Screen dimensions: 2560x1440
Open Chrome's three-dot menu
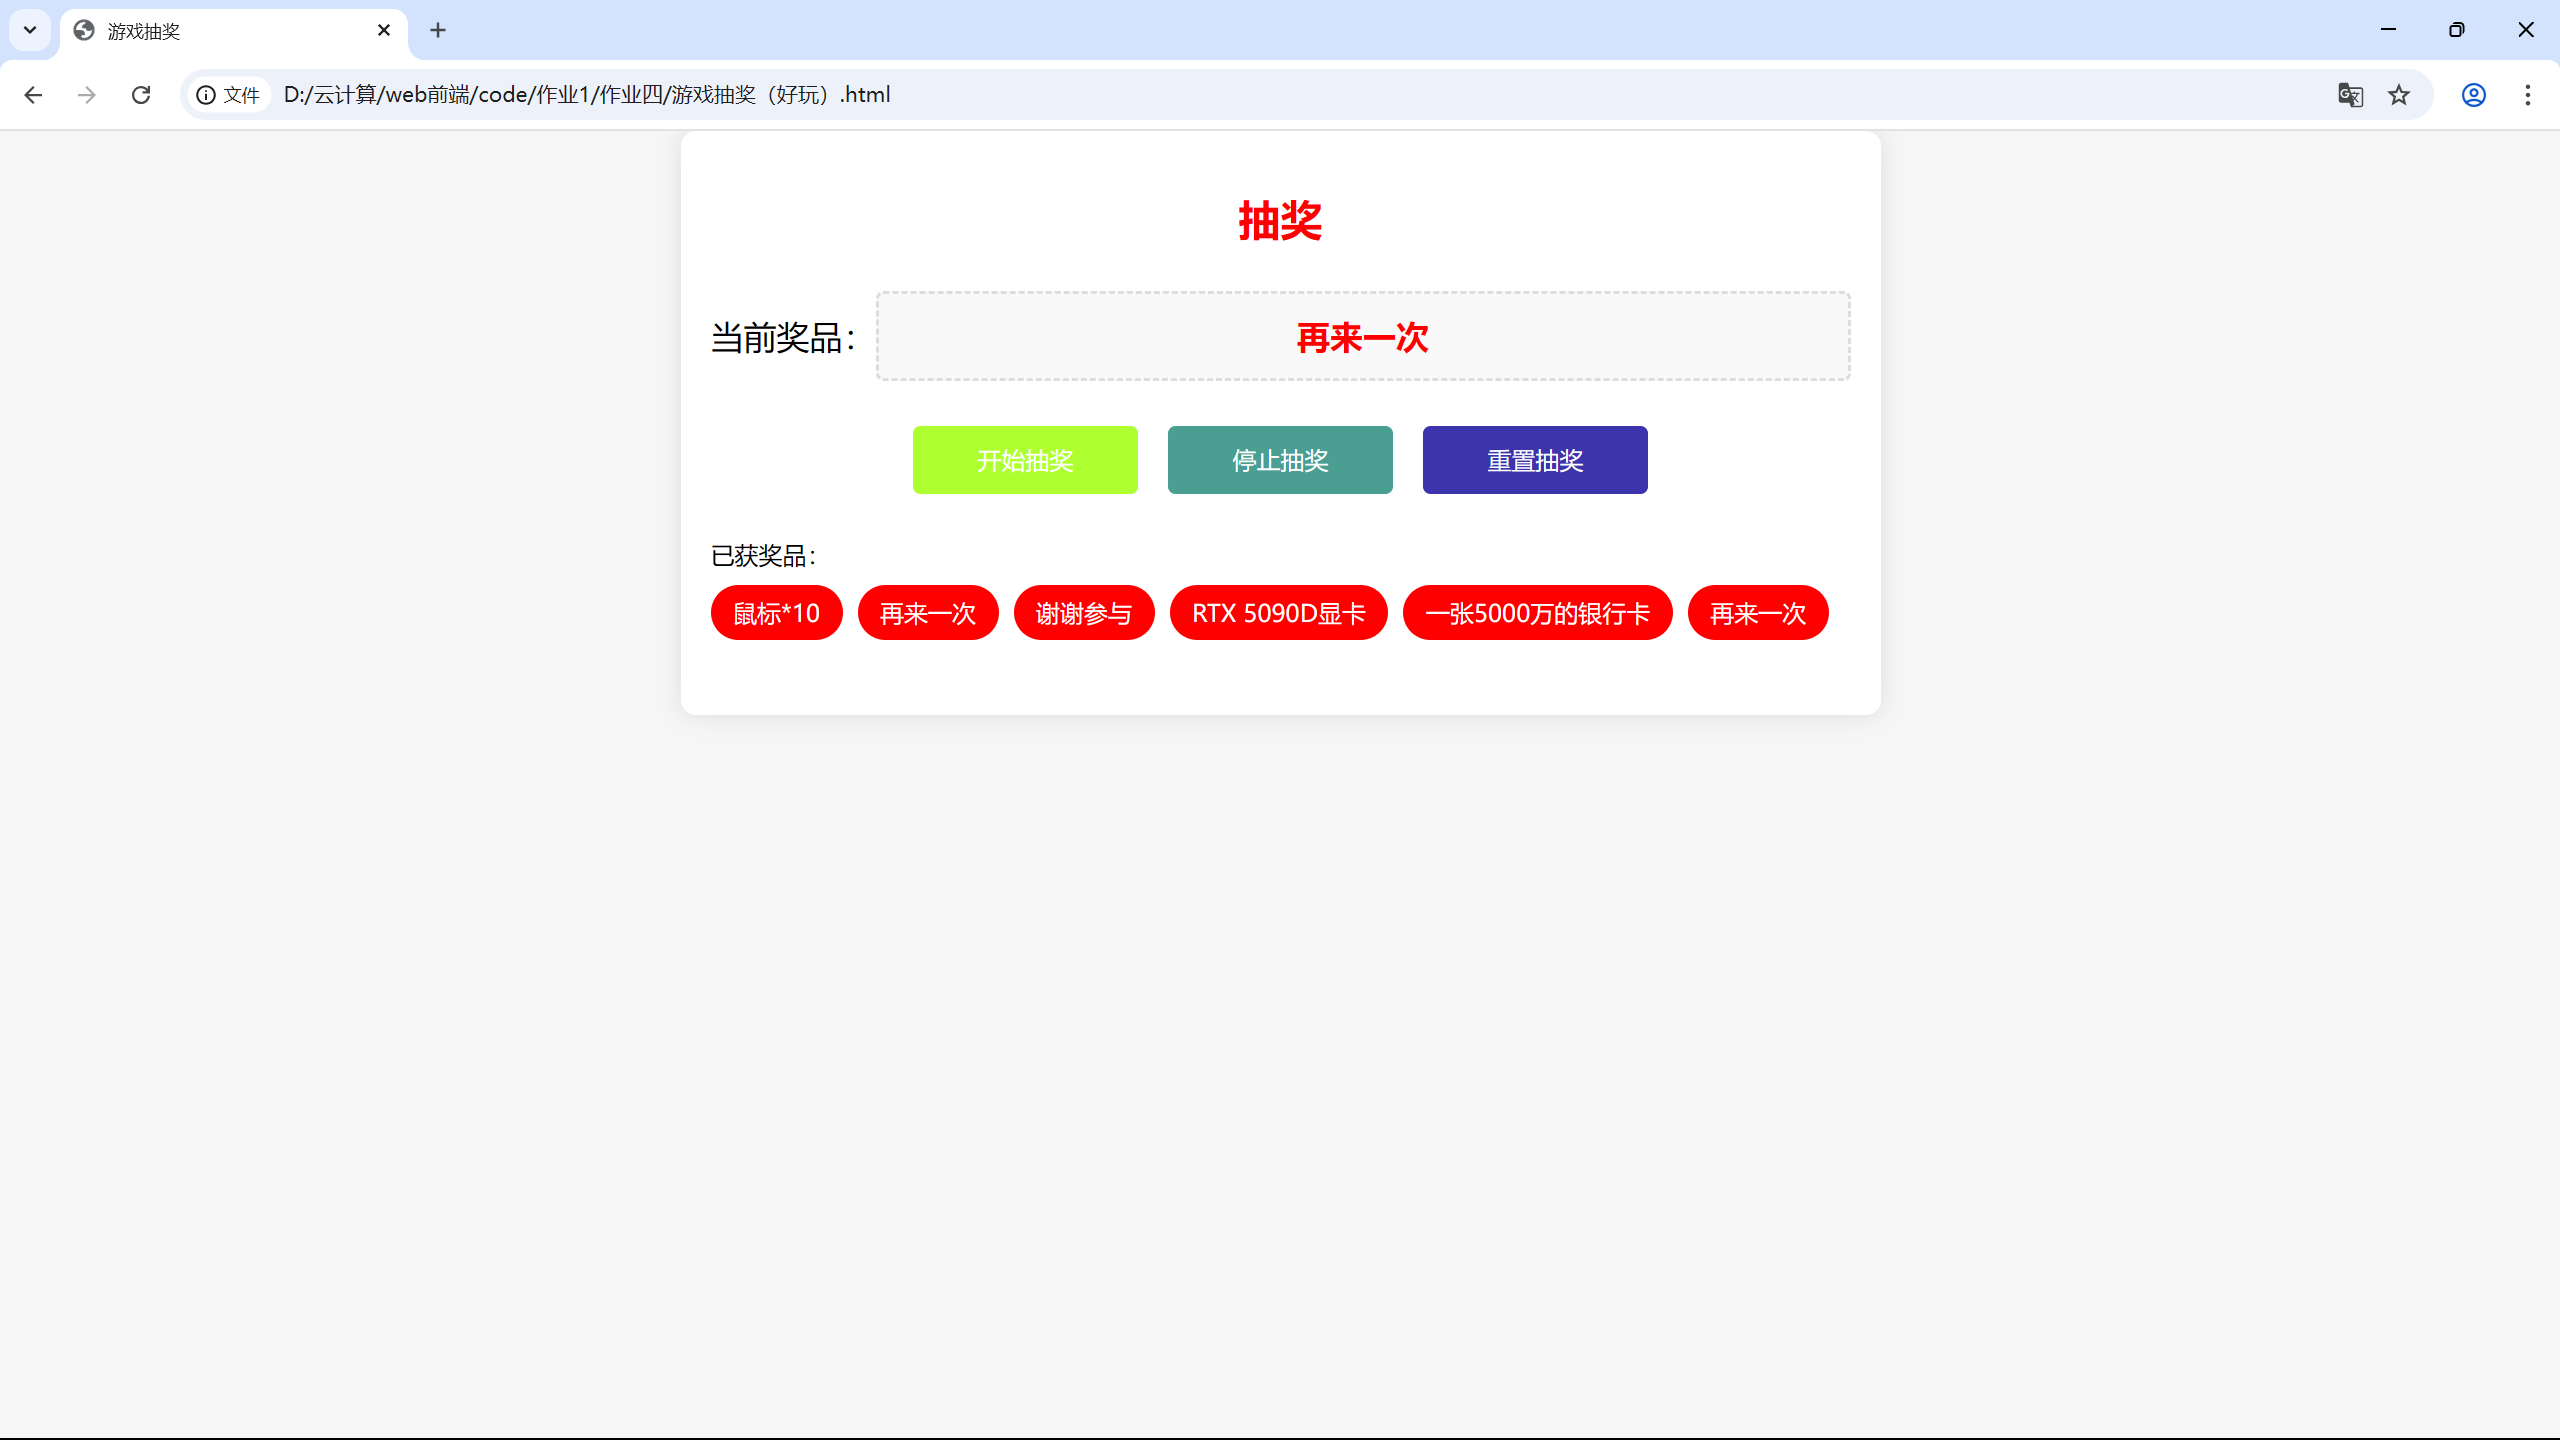2528,95
